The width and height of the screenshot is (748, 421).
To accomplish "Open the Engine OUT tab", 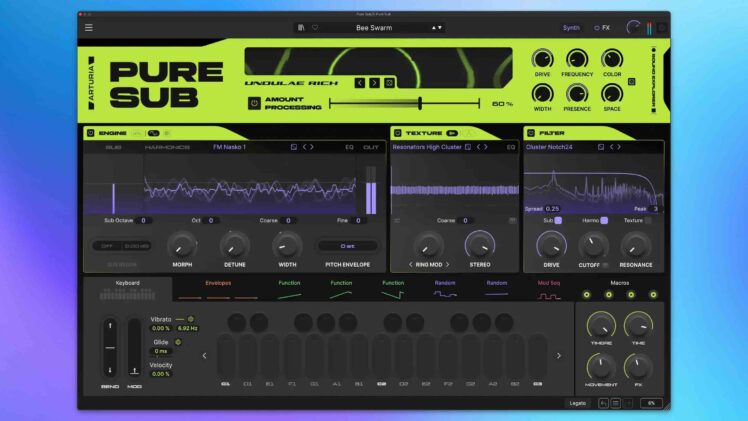I will (371, 147).
